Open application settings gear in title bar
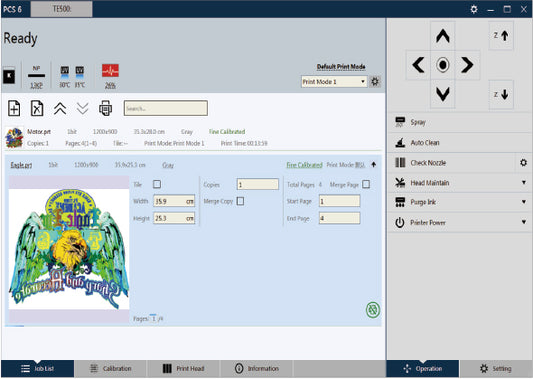 tap(474, 9)
